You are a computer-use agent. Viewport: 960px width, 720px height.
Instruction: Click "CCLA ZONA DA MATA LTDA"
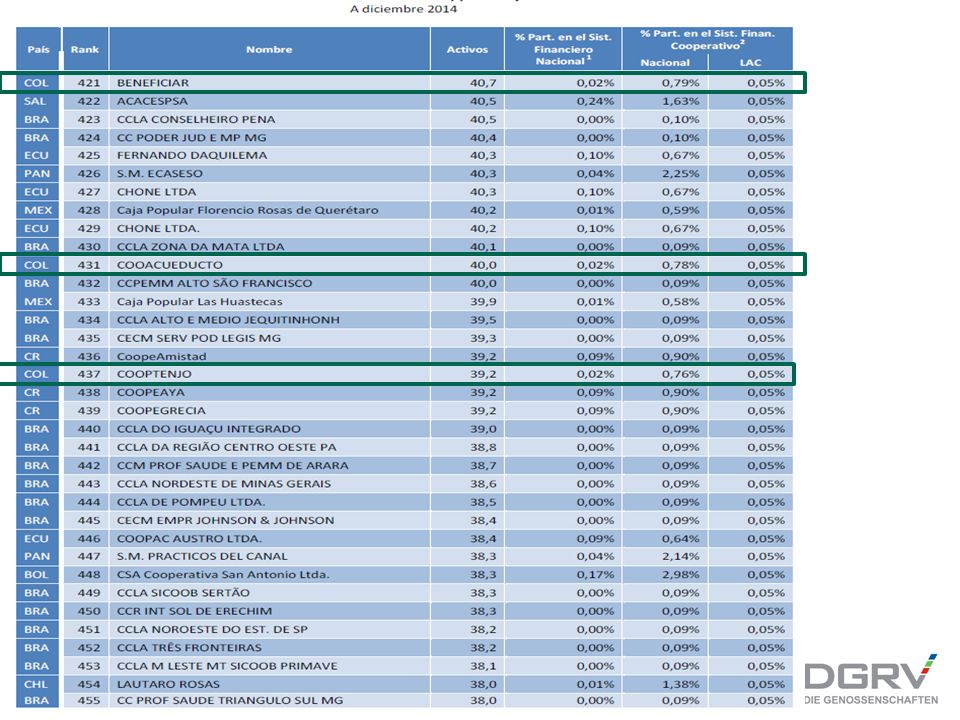[x=201, y=247]
